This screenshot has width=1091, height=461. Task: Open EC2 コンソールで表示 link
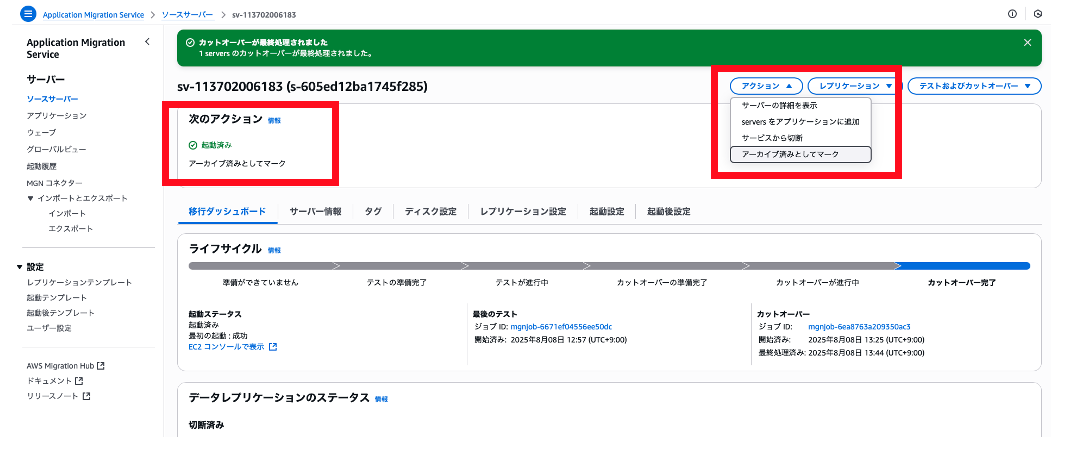(x=226, y=346)
